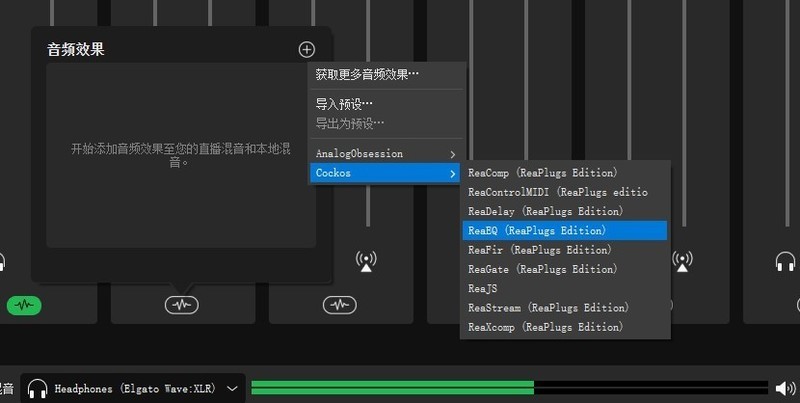
Task: Add ReaDelay (ReaPlugs Edition) effect
Action: [565, 211]
